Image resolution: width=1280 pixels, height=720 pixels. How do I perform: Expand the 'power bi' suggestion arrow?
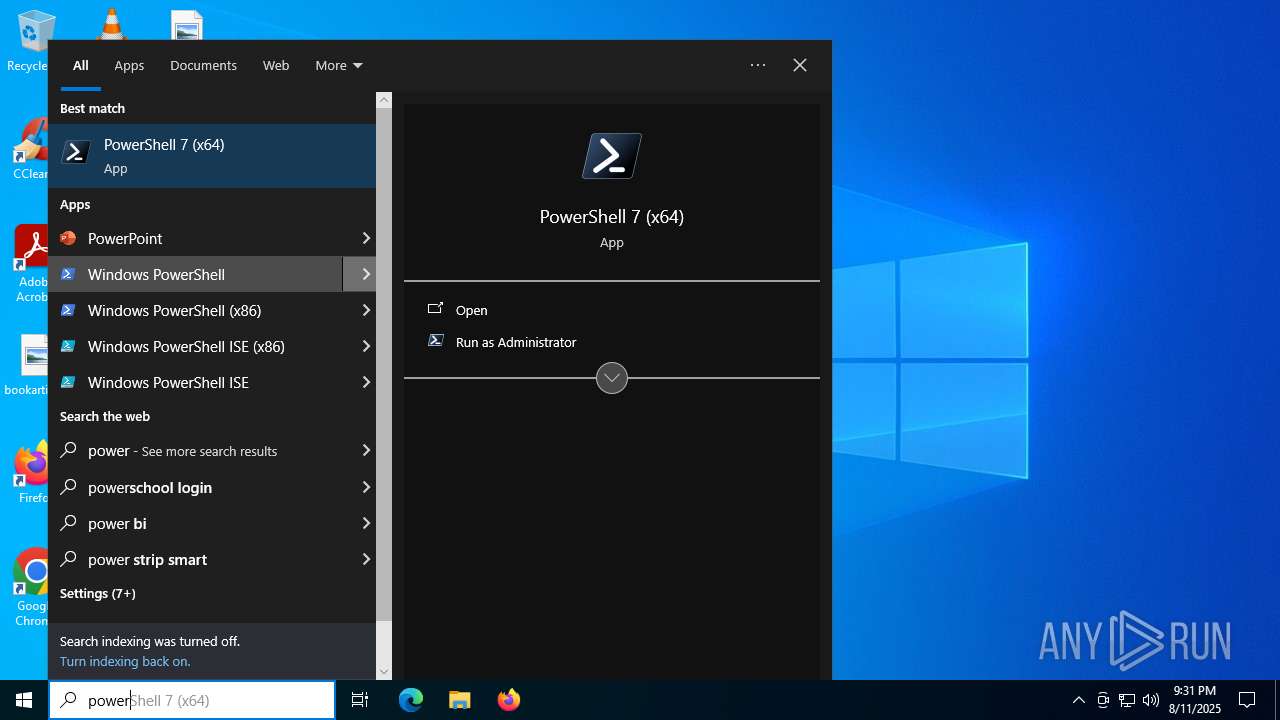[x=366, y=523]
